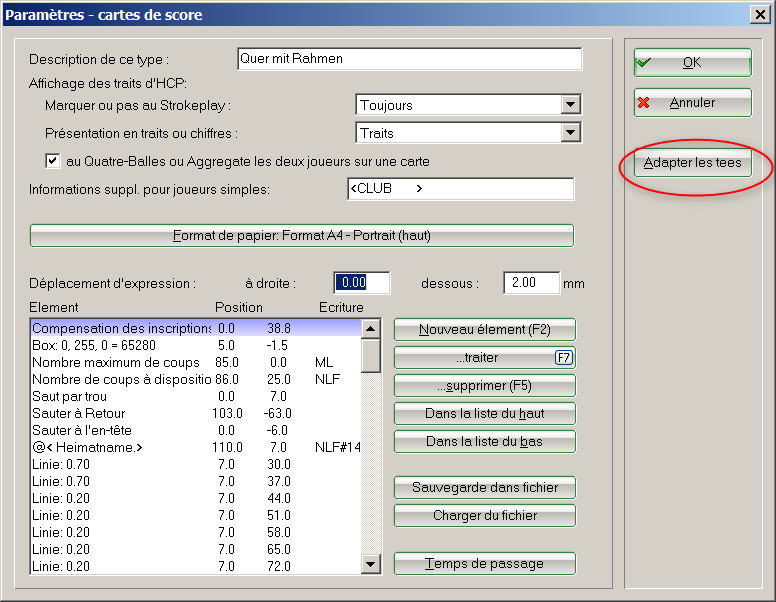This screenshot has height=602, width=776.
Task: Confirm settings with the OK button
Action: [x=692, y=62]
